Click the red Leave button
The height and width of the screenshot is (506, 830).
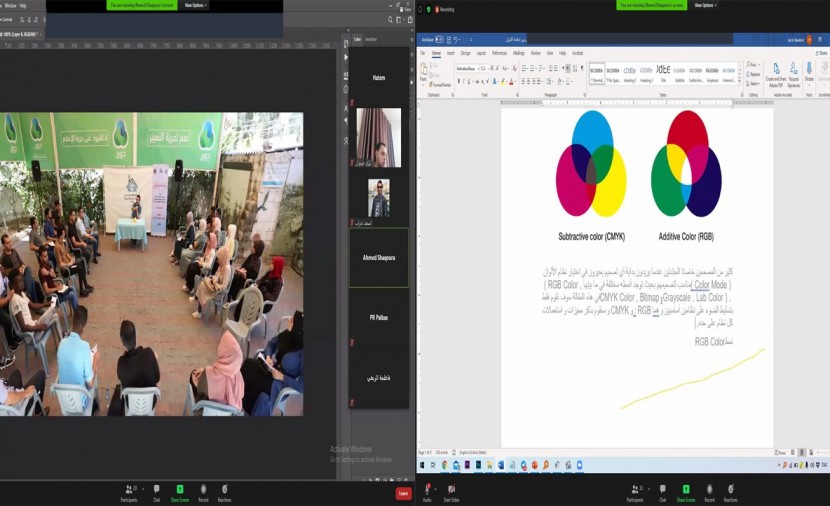[403, 493]
